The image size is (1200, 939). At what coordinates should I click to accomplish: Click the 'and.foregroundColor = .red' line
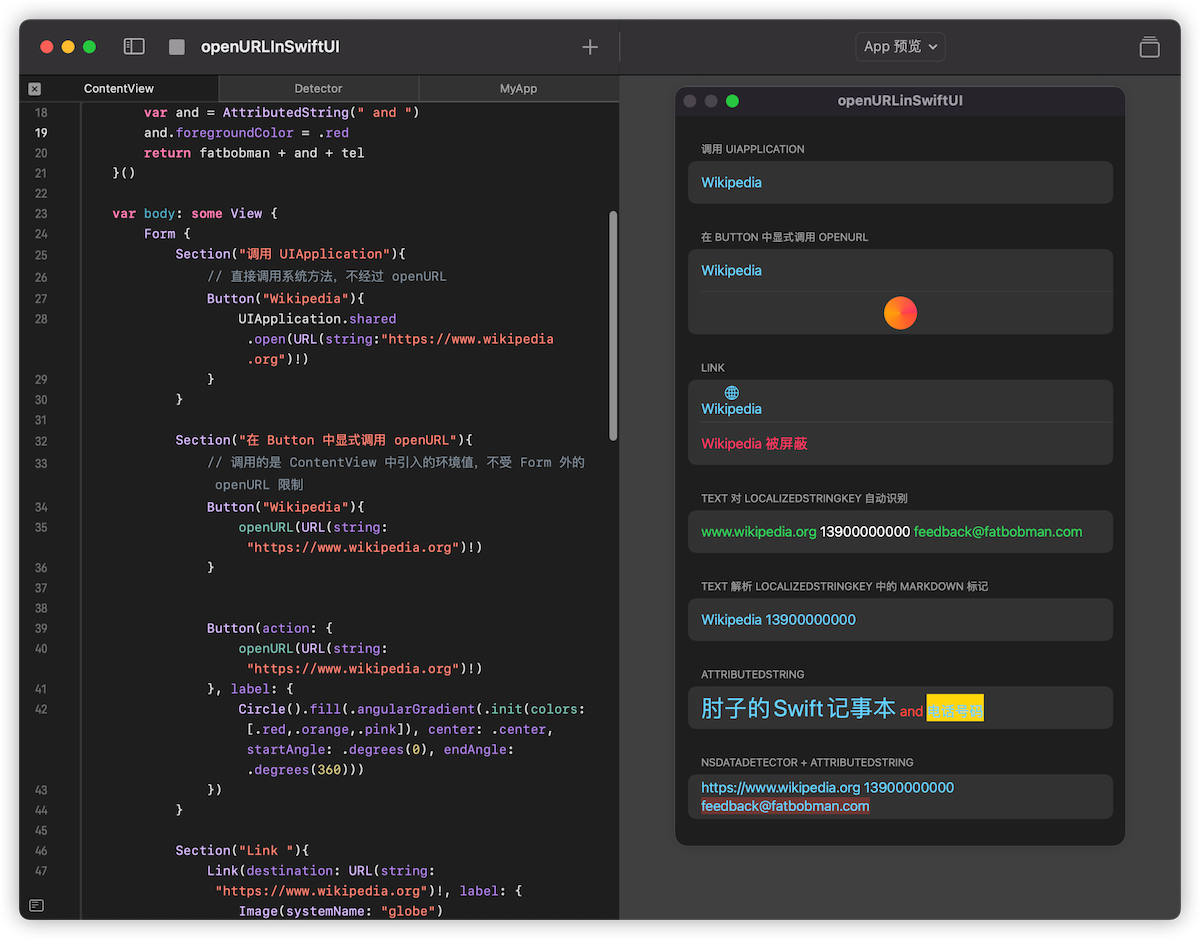point(246,133)
